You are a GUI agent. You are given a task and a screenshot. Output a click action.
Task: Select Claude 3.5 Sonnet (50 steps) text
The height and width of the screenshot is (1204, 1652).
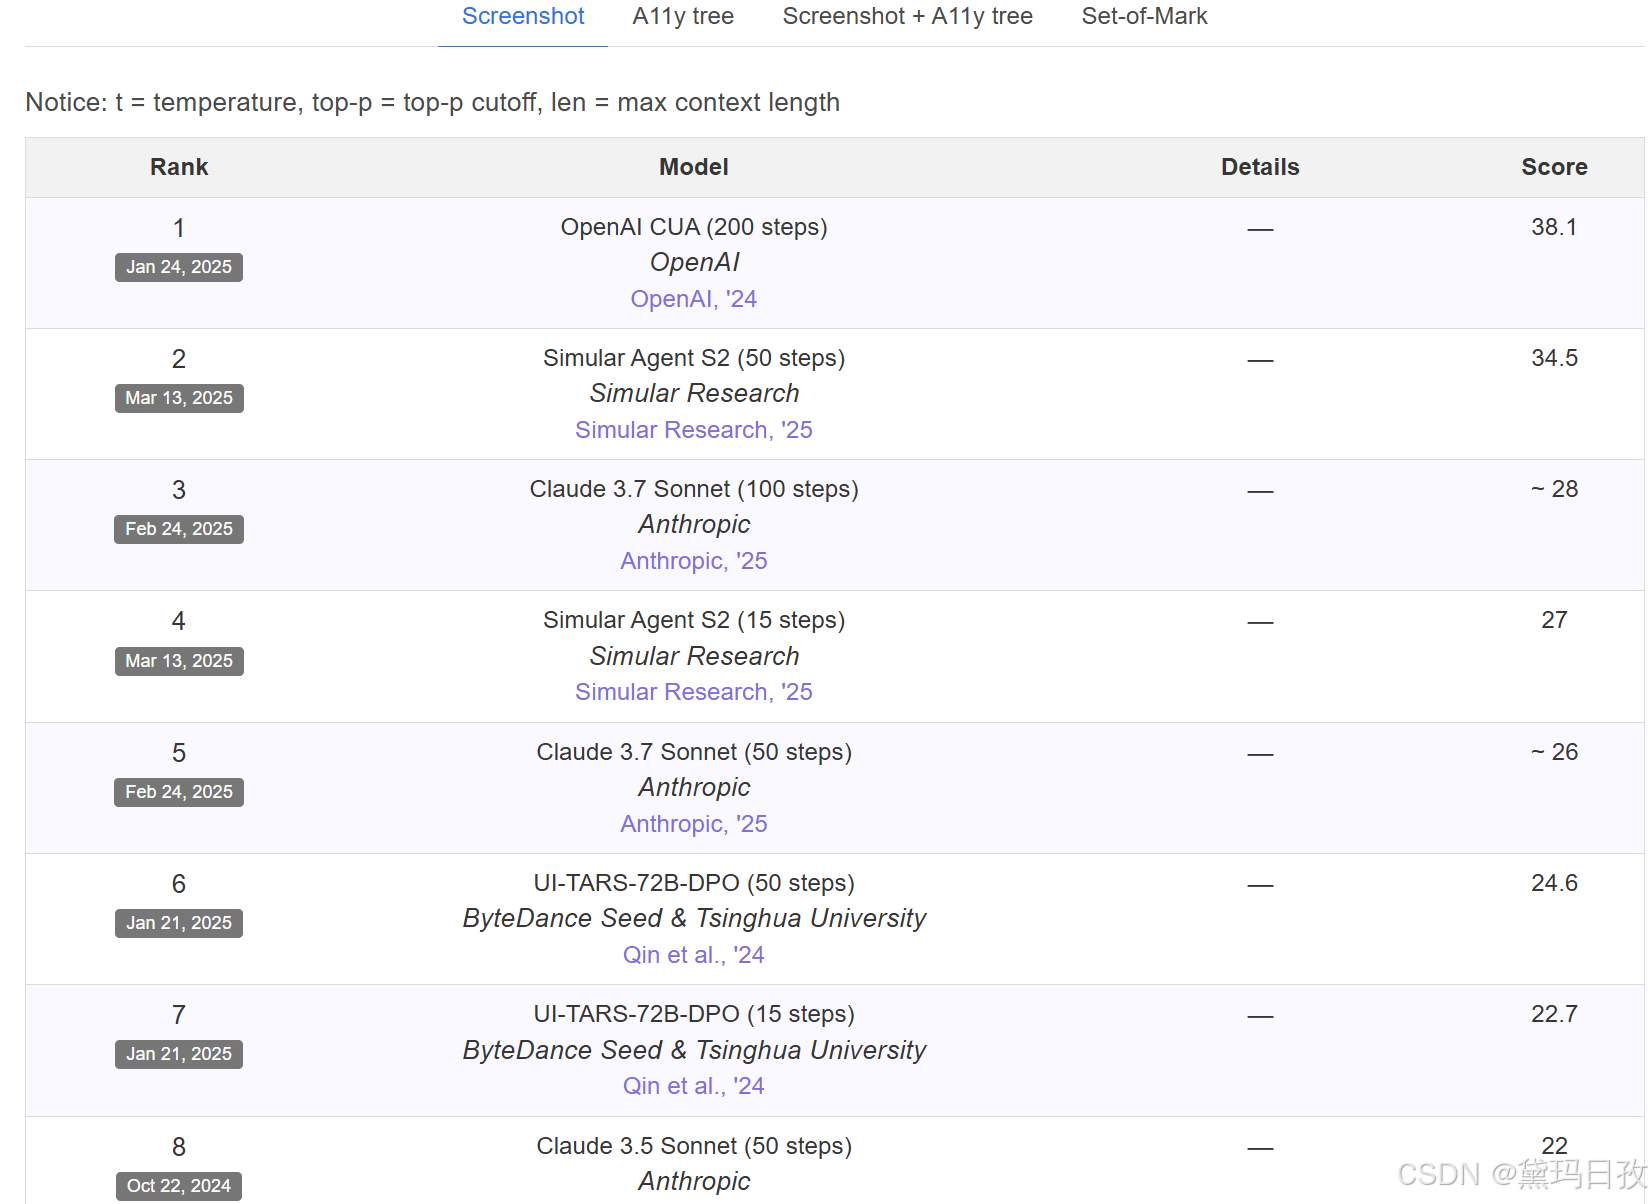[x=694, y=1146]
